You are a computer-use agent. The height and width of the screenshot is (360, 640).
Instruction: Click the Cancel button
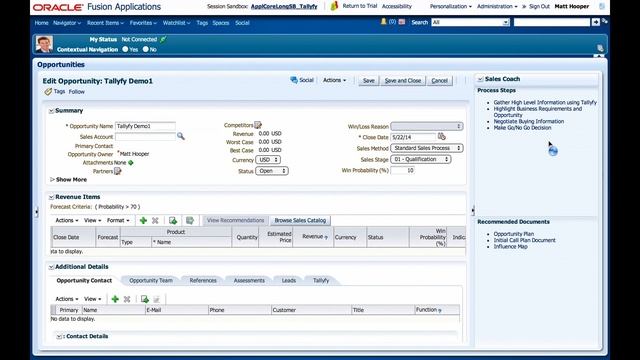440,80
